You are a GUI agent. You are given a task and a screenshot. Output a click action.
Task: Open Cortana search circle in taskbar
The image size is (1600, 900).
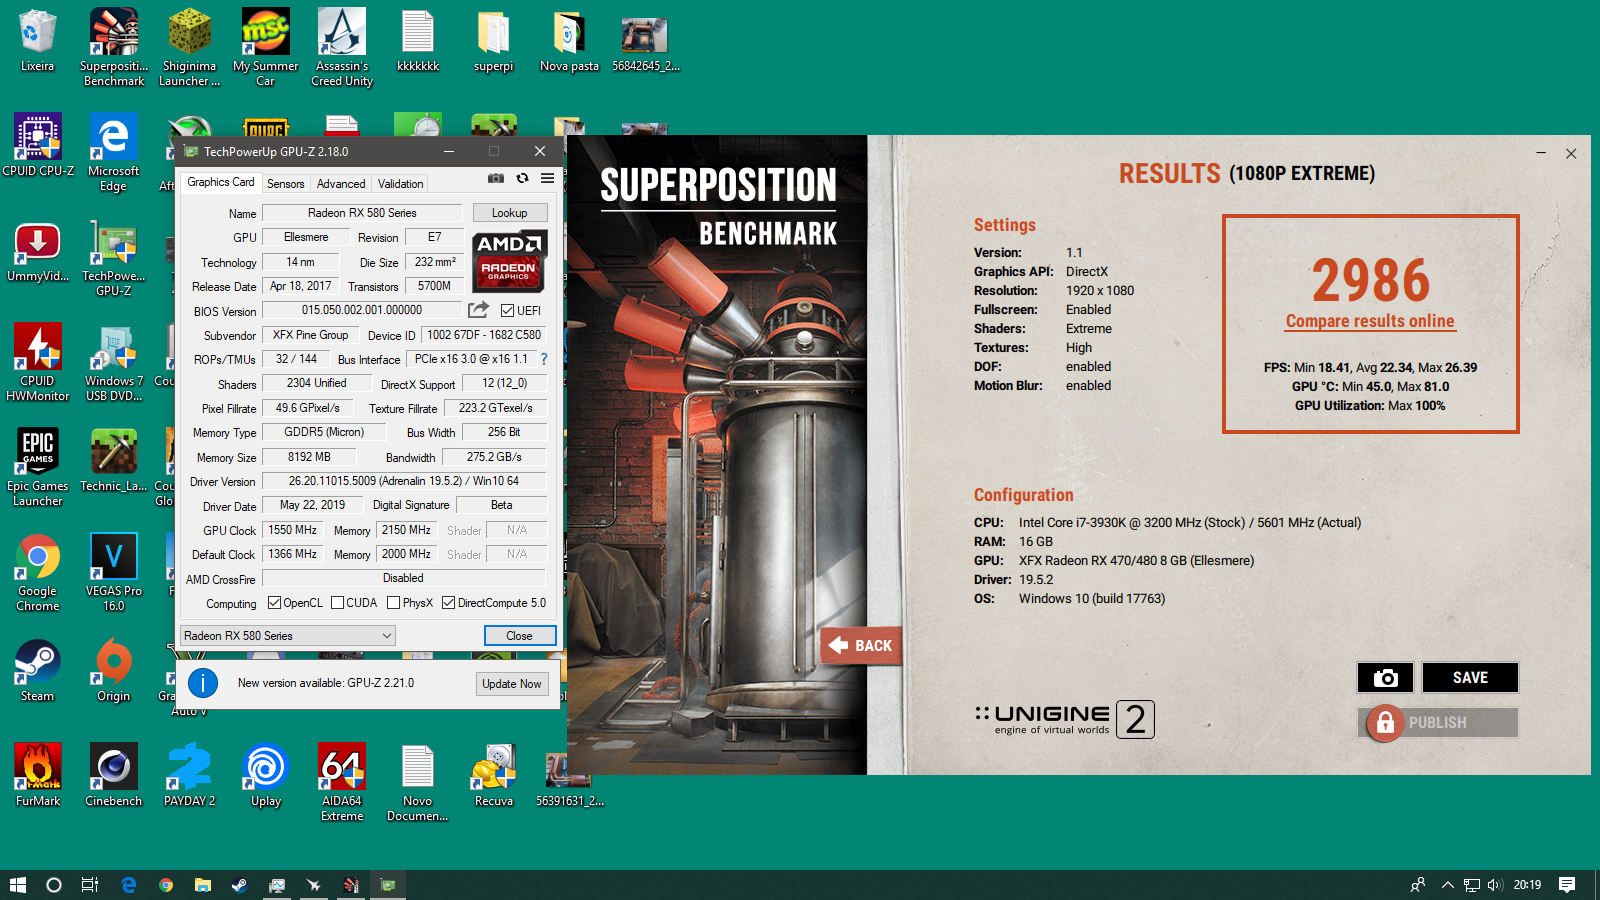pyautogui.click(x=54, y=885)
